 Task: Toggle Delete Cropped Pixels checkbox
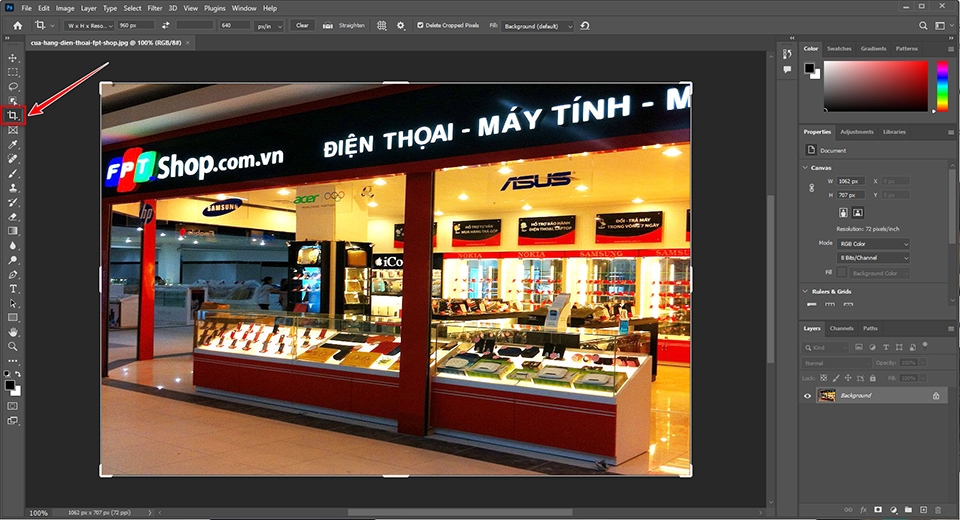(x=420, y=26)
